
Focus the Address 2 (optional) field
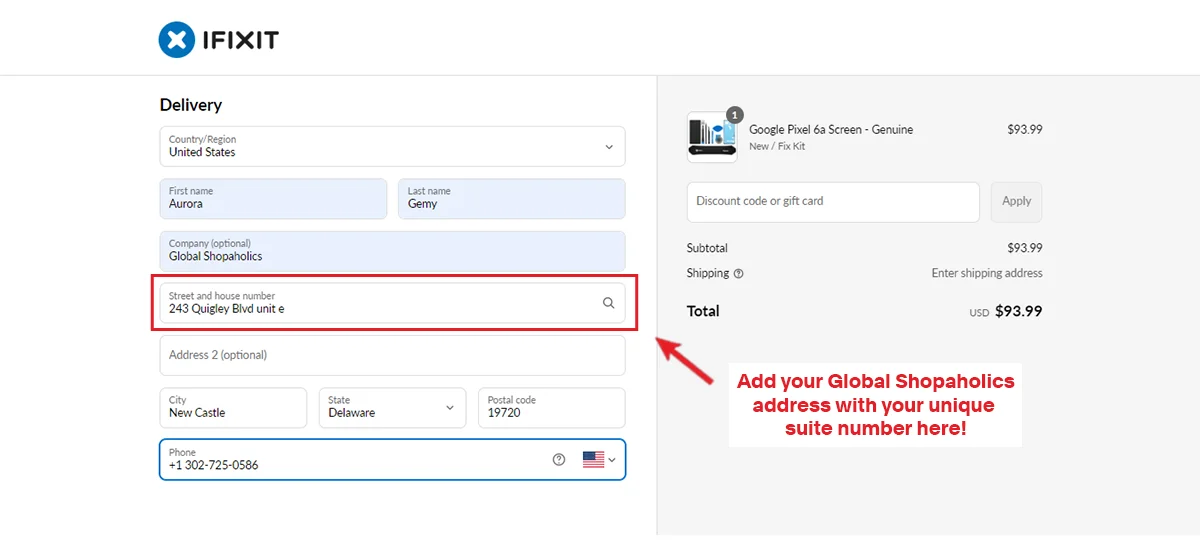tap(392, 355)
